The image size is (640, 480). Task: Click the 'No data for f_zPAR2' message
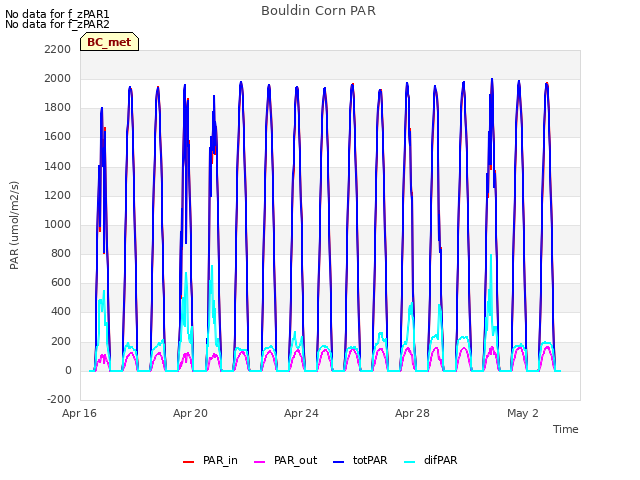pyautogui.click(x=57, y=24)
